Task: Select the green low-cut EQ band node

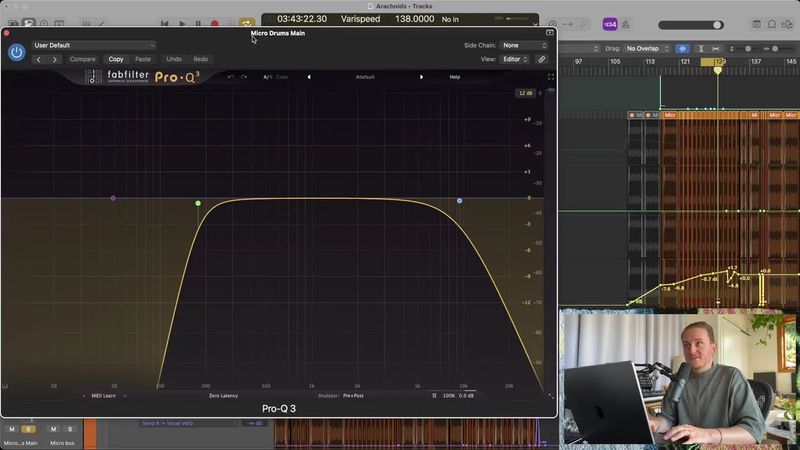Action: coord(198,203)
